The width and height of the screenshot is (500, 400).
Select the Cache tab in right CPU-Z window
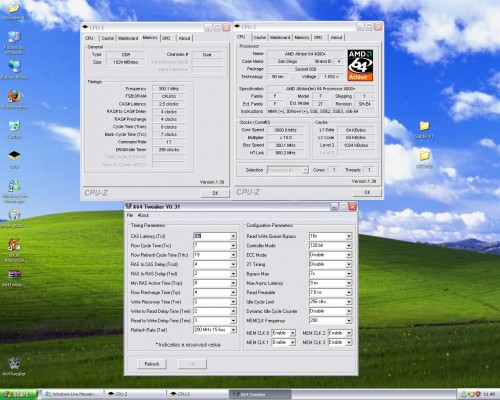pos(260,37)
